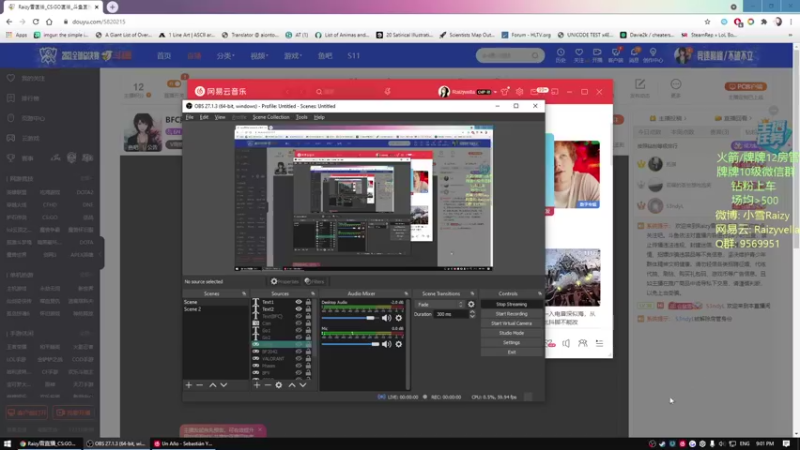Click the Chrome home icon
This screenshot has height=450, width=800.
[49, 22]
